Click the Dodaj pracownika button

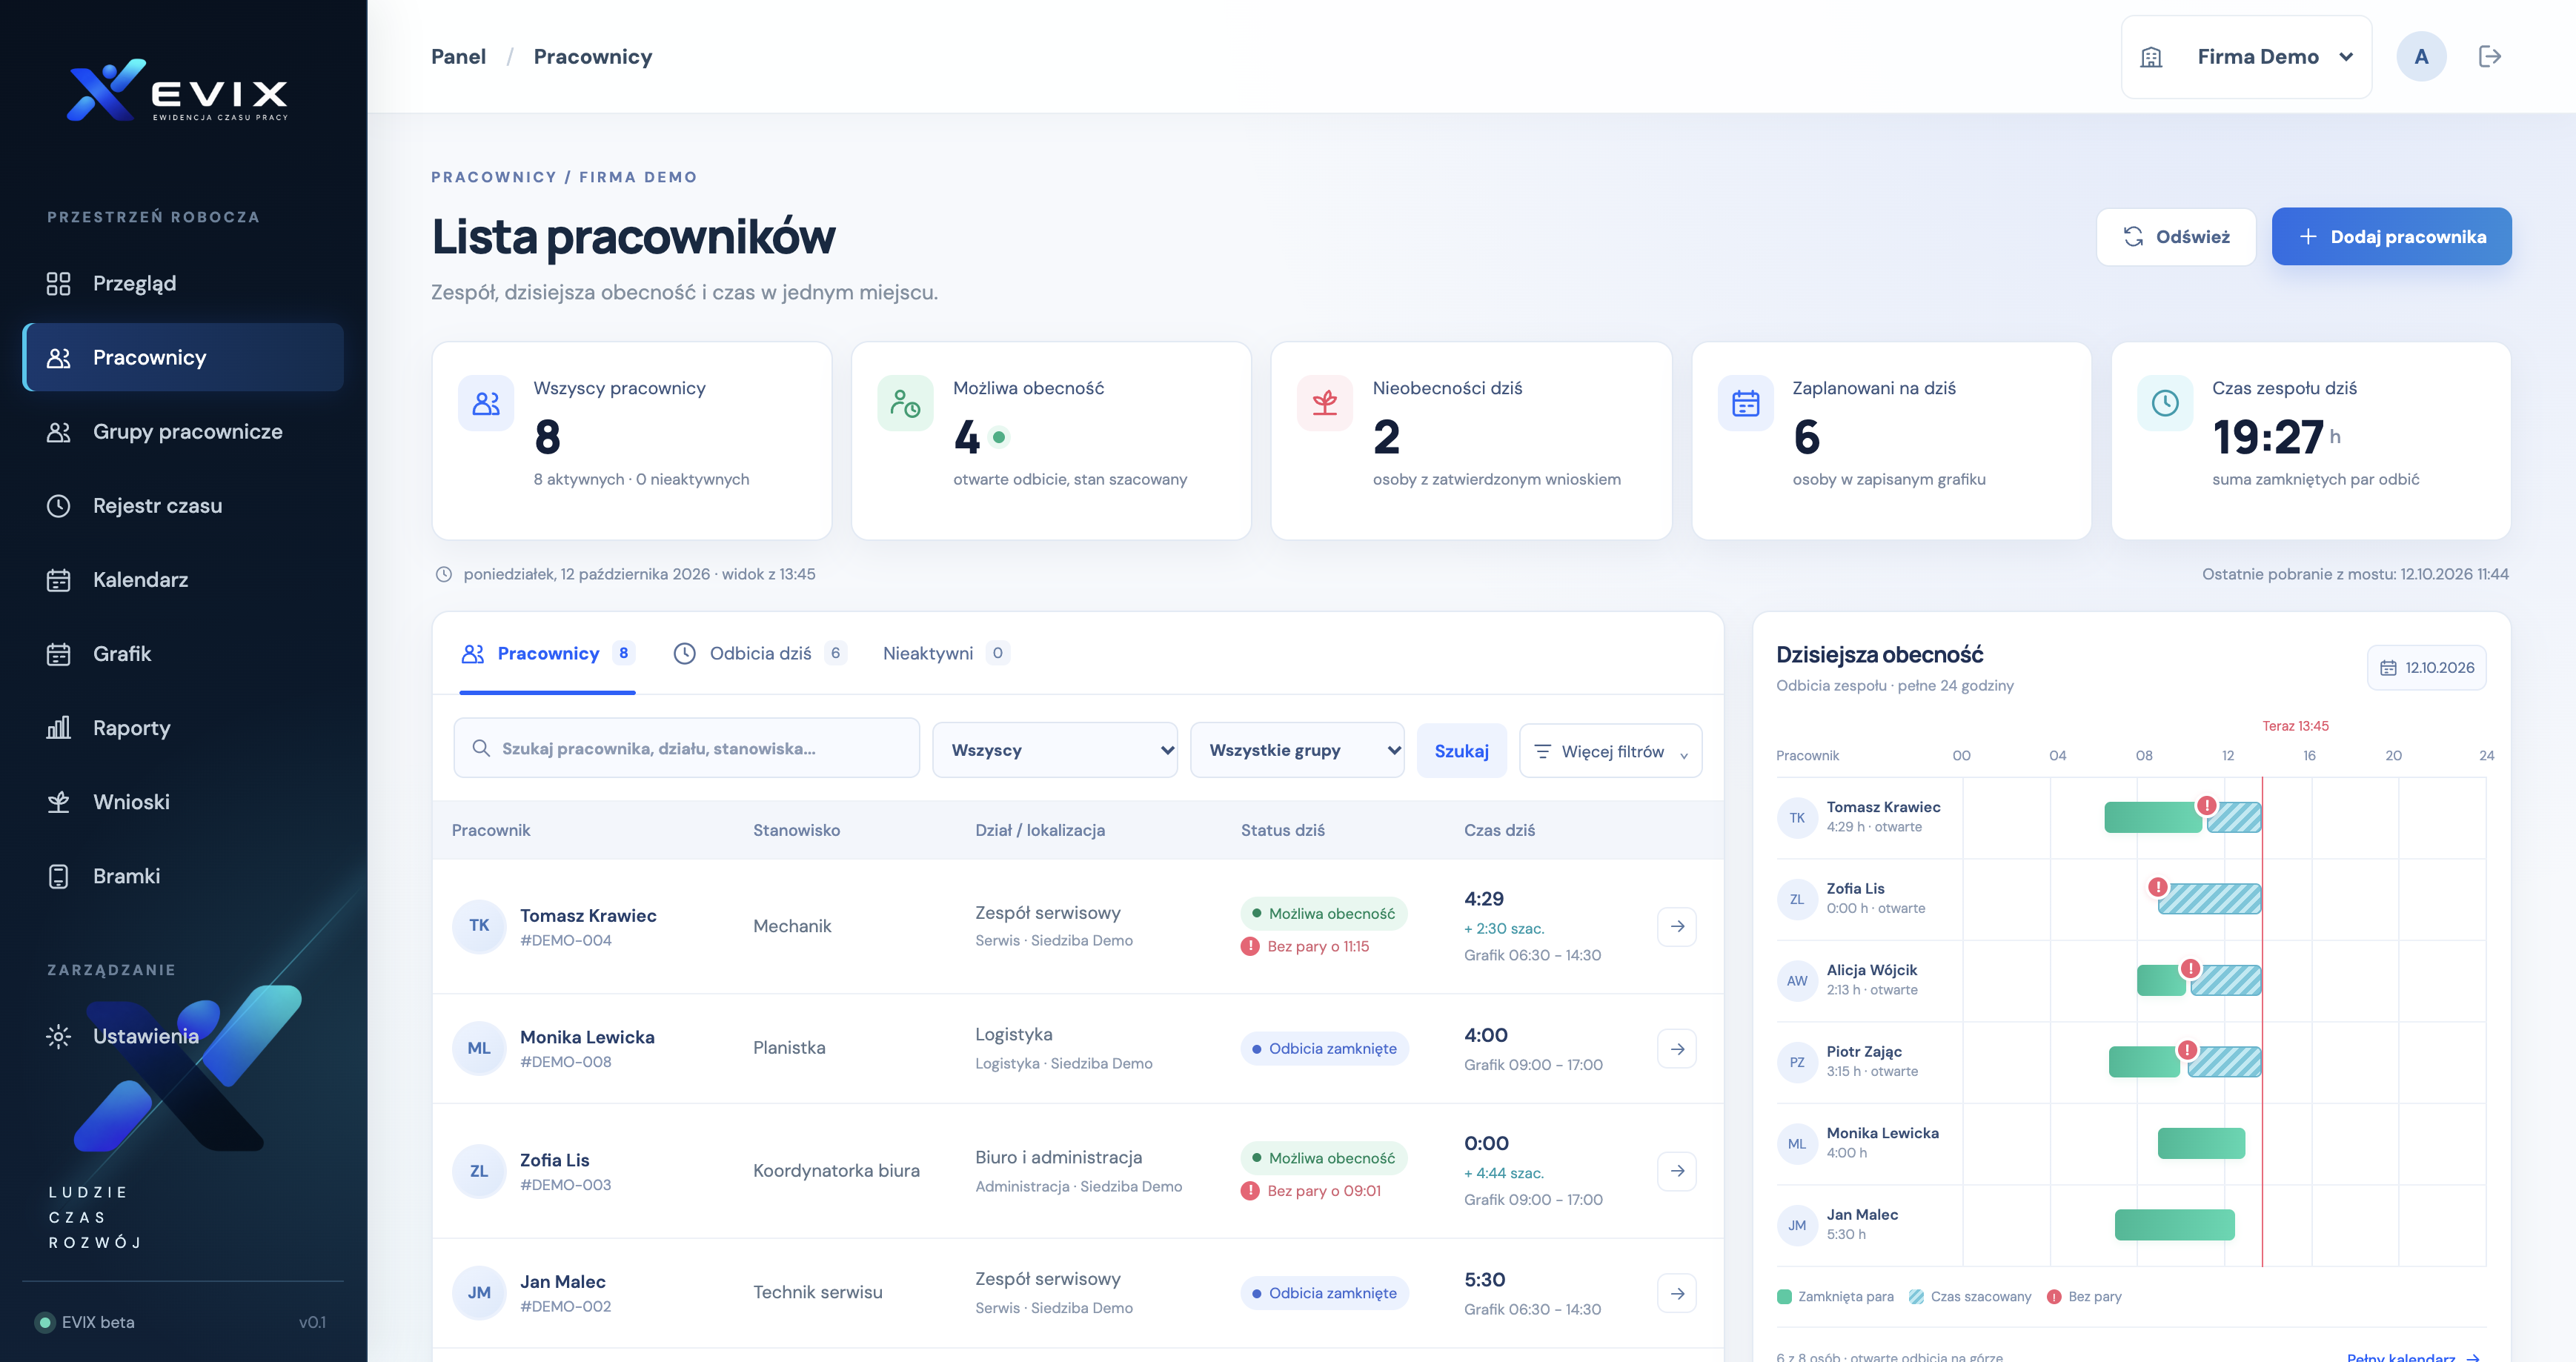pyautogui.click(x=2391, y=236)
